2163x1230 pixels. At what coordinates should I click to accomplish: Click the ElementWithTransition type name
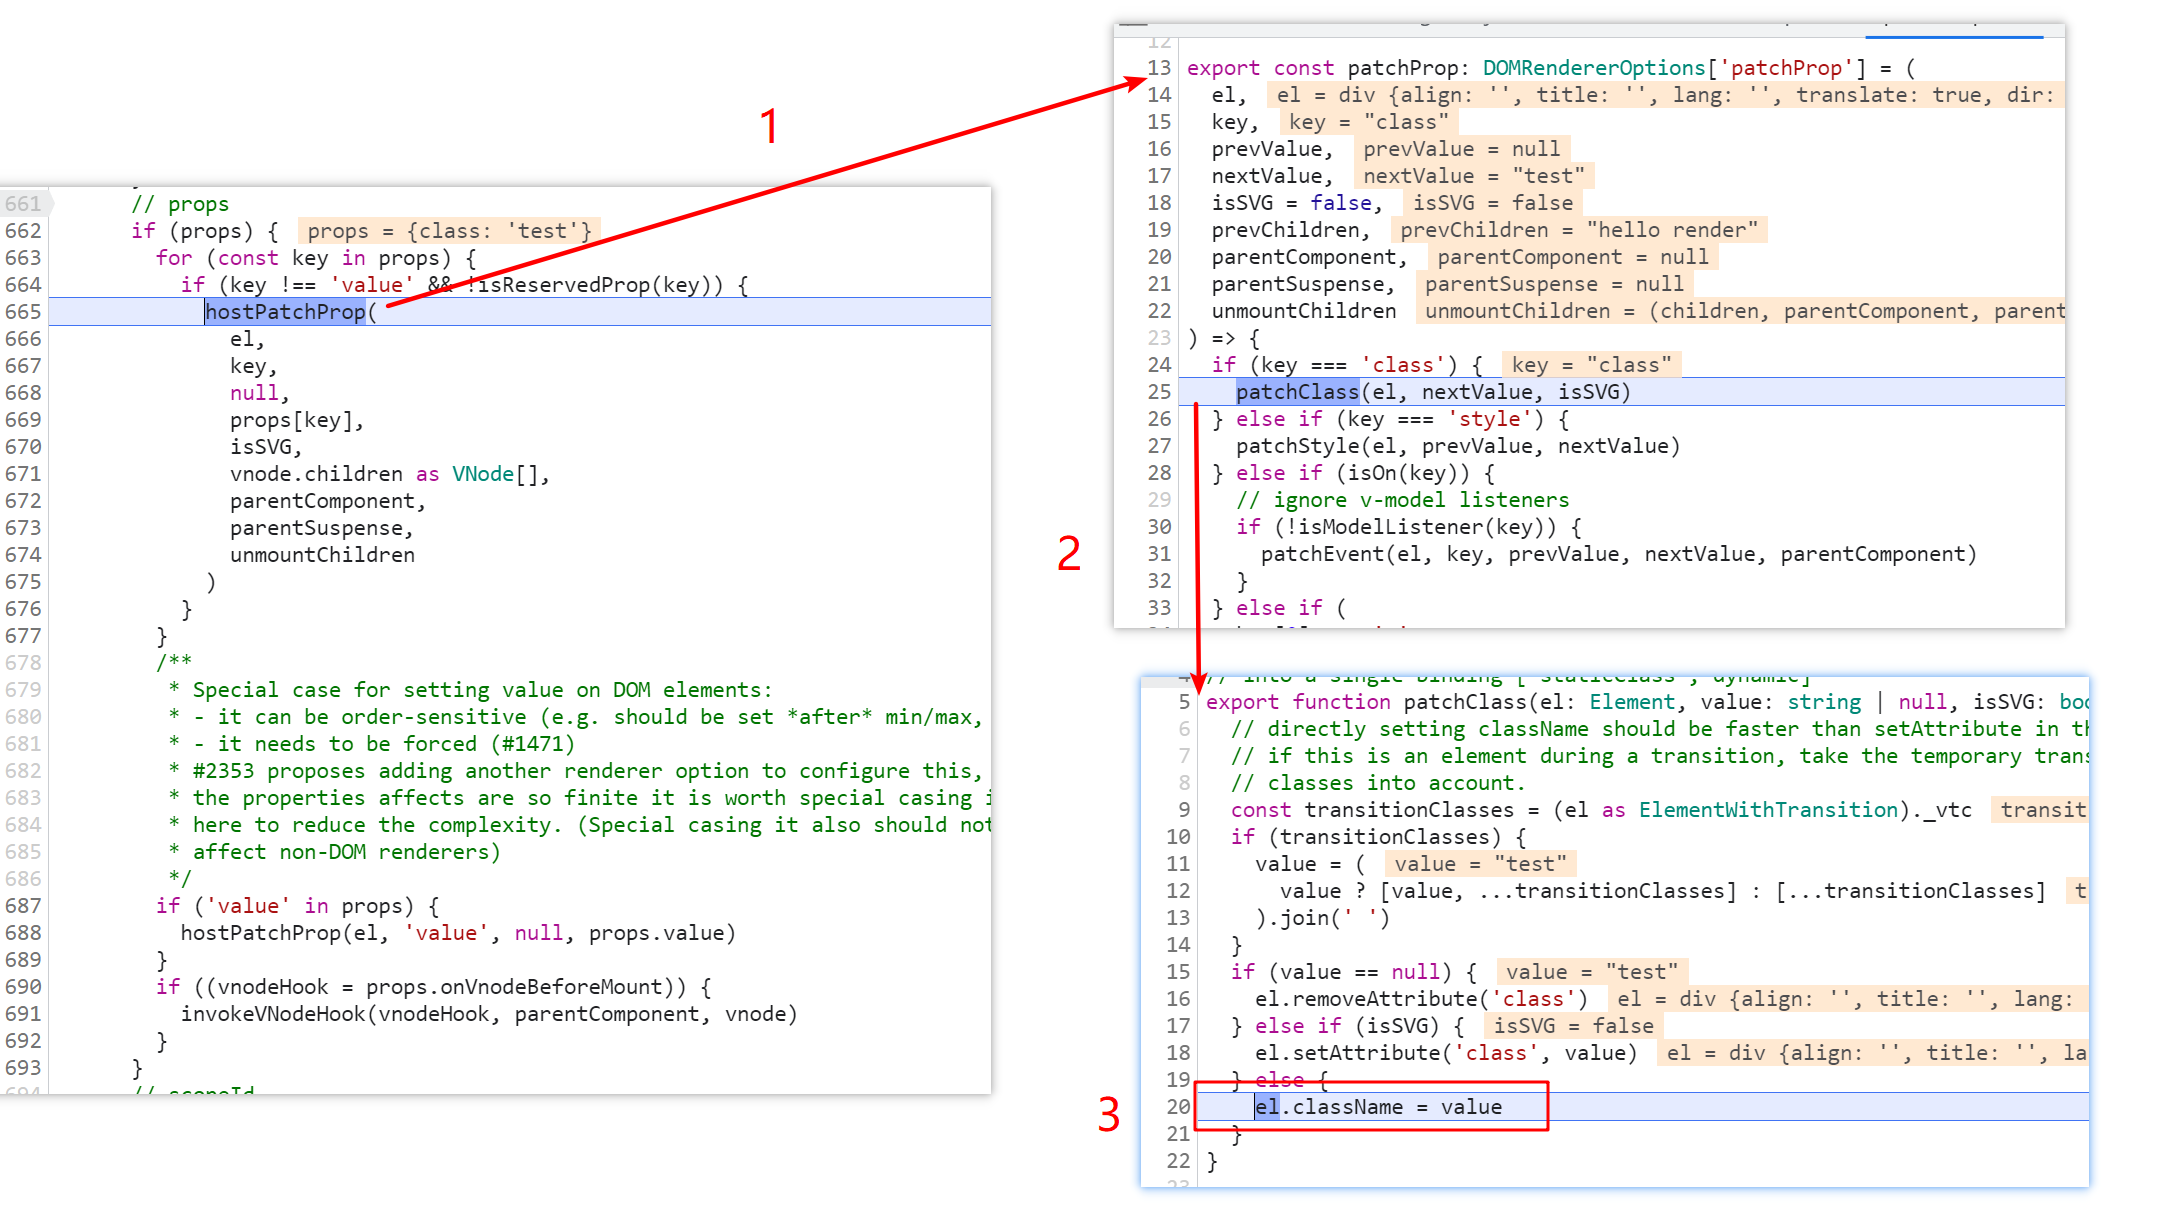(x=1767, y=810)
